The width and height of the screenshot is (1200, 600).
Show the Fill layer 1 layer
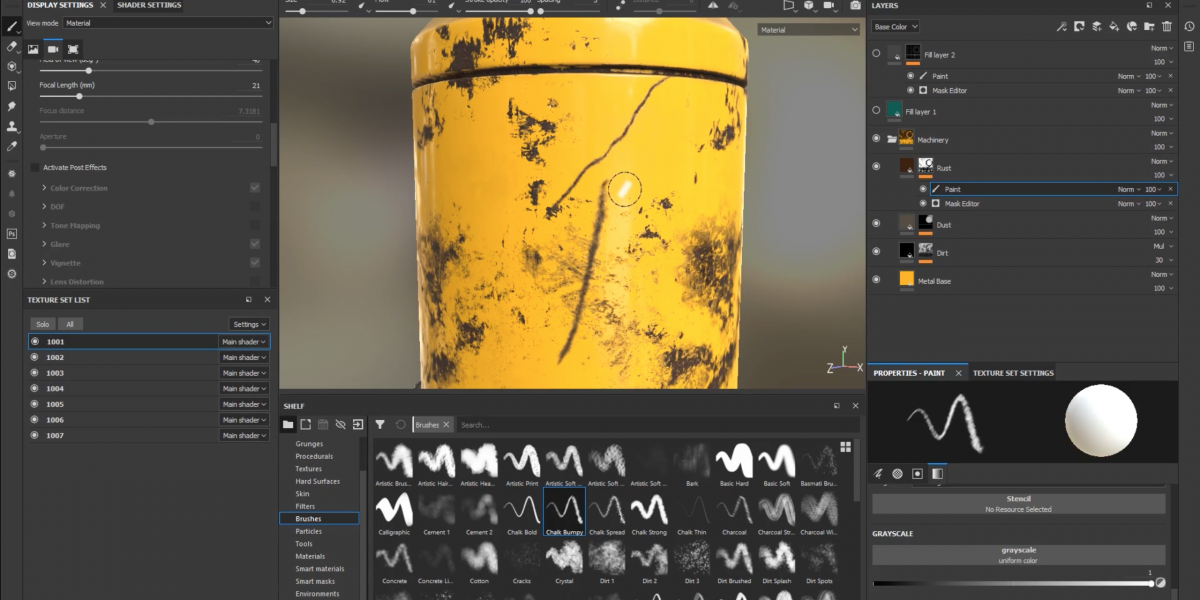point(877,110)
